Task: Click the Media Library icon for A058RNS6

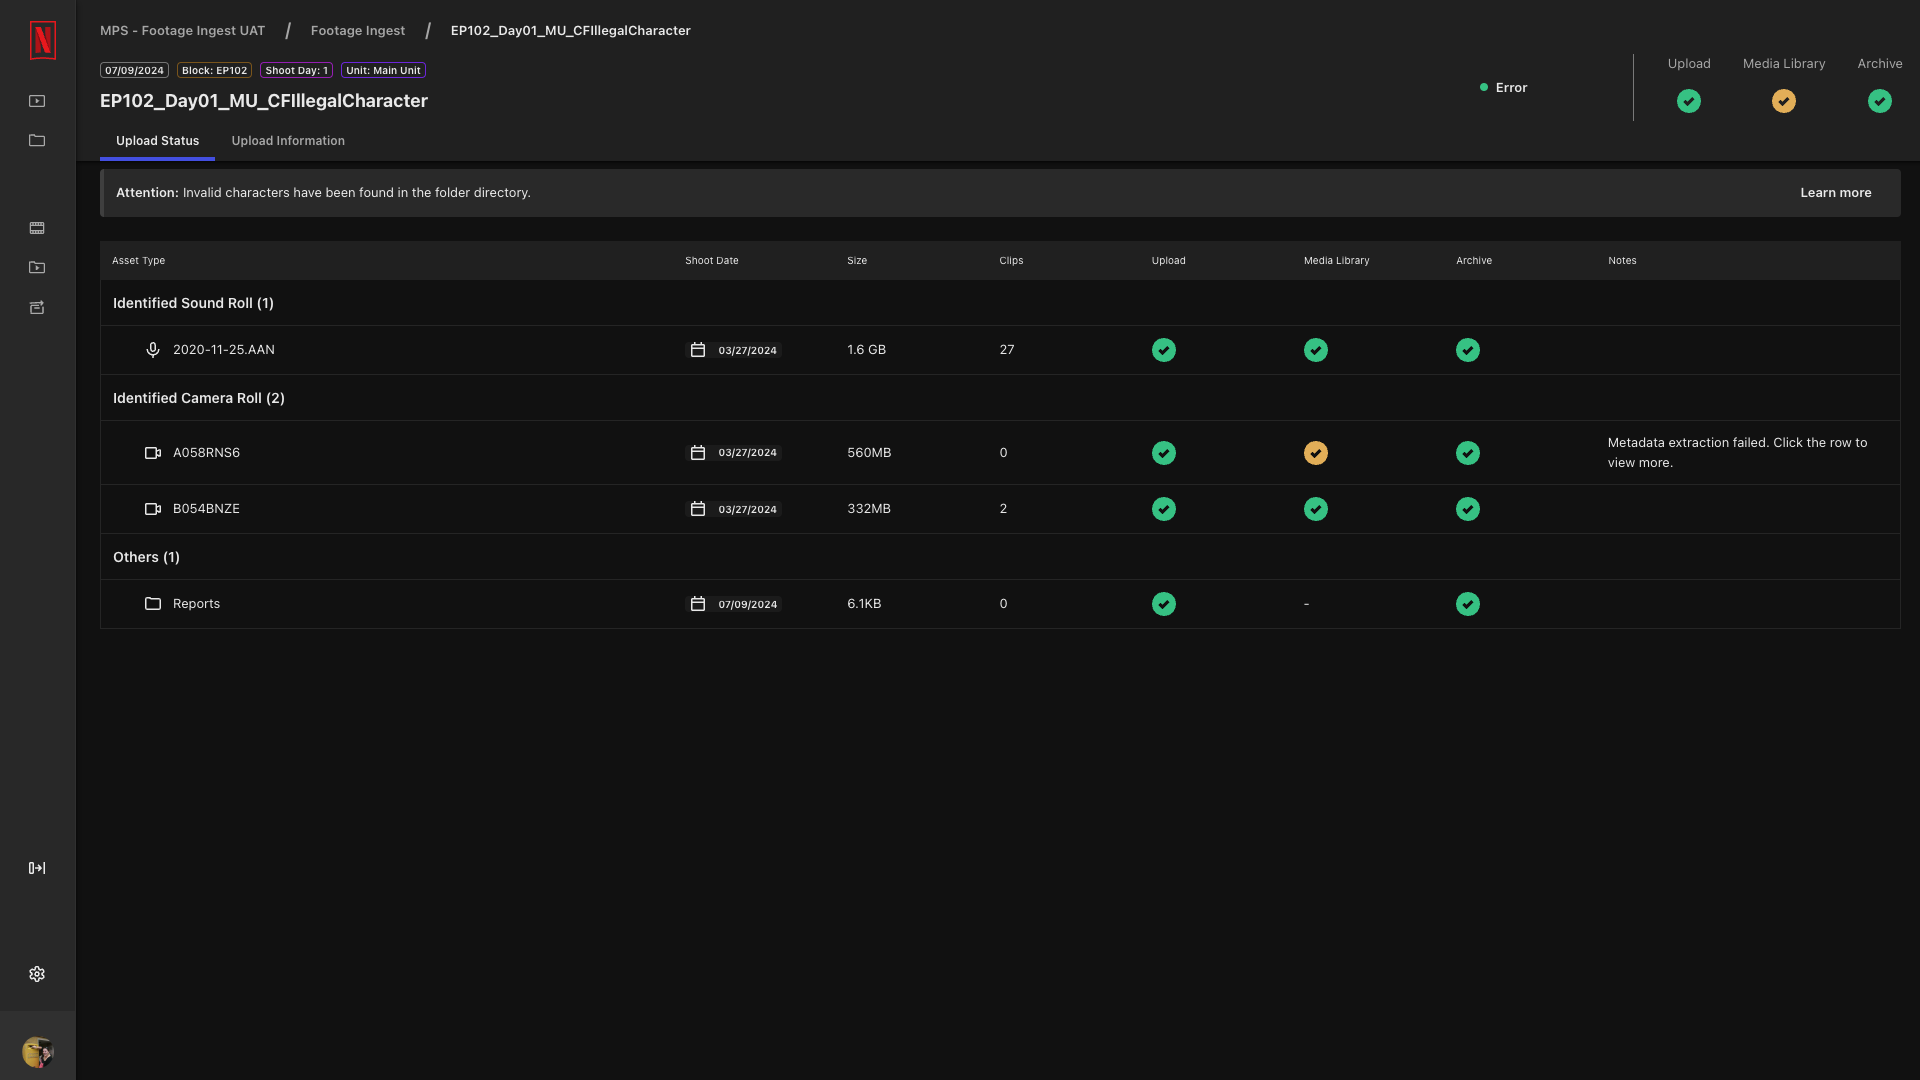Action: click(x=1316, y=452)
